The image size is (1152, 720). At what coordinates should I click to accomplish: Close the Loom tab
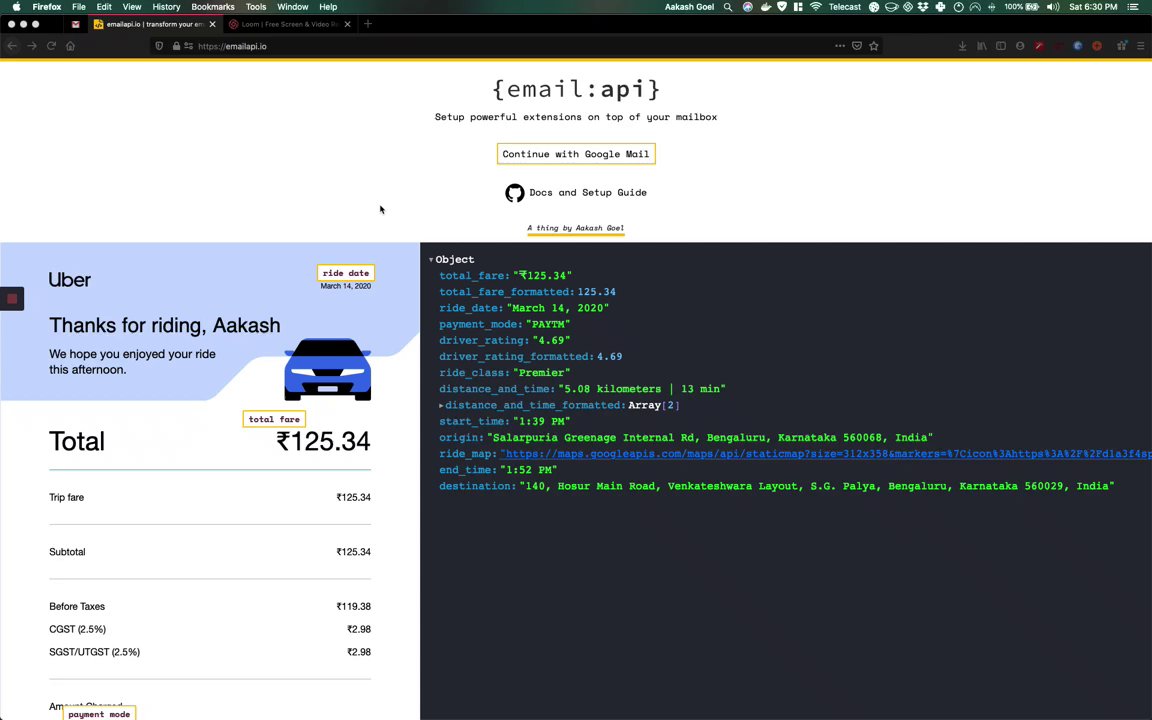tap(348, 24)
